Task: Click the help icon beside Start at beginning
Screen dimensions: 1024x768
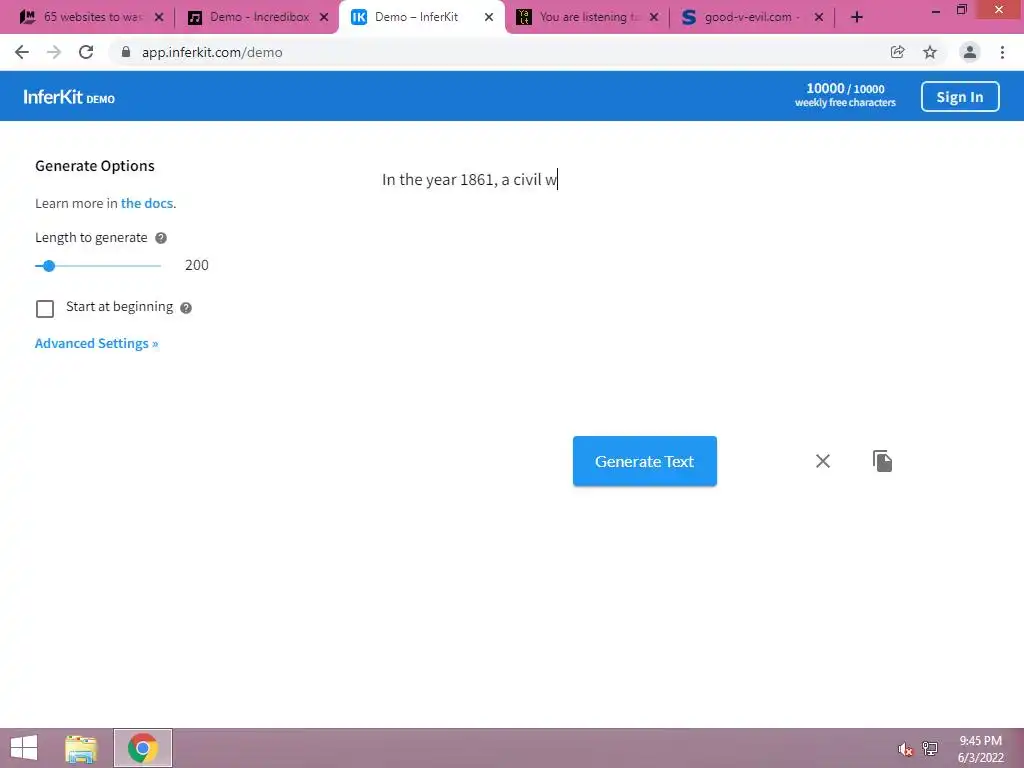Action: click(x=186, y=308)
